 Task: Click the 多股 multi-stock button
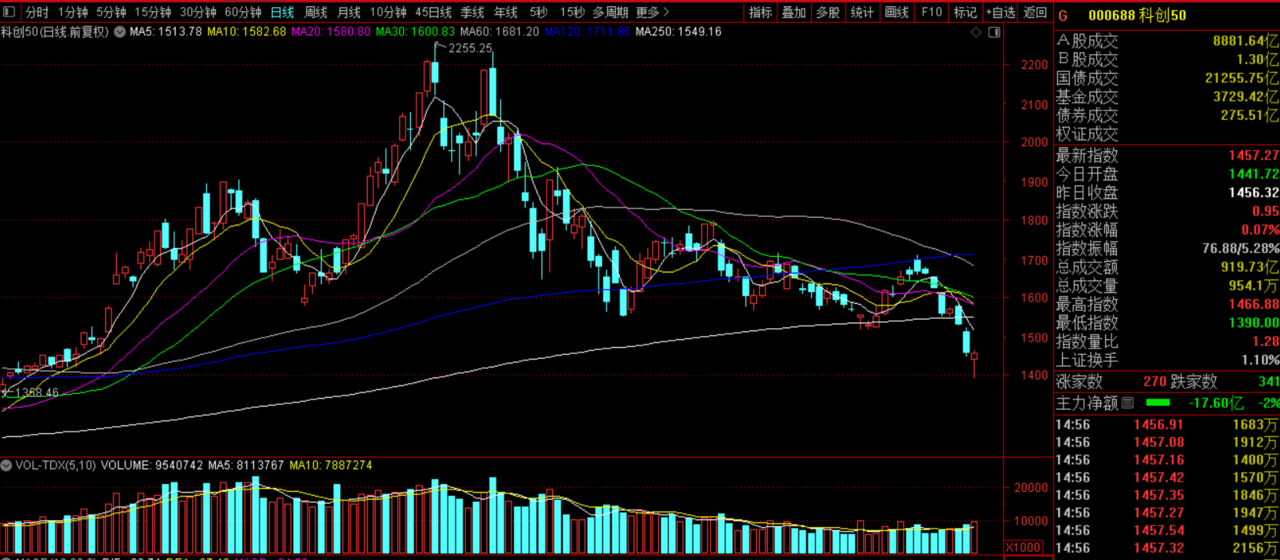(828, 13)
